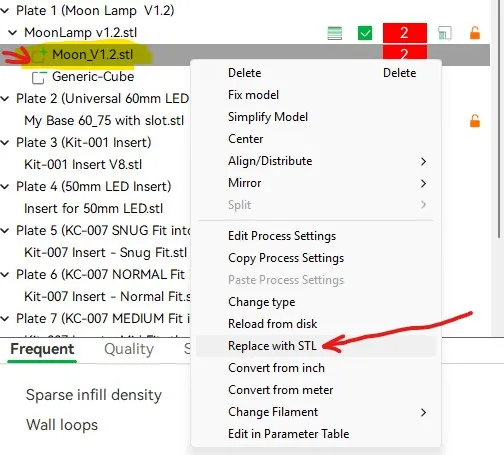Click the red filament swatch on Moon_V1.2.stl row

tap(405, 53)
